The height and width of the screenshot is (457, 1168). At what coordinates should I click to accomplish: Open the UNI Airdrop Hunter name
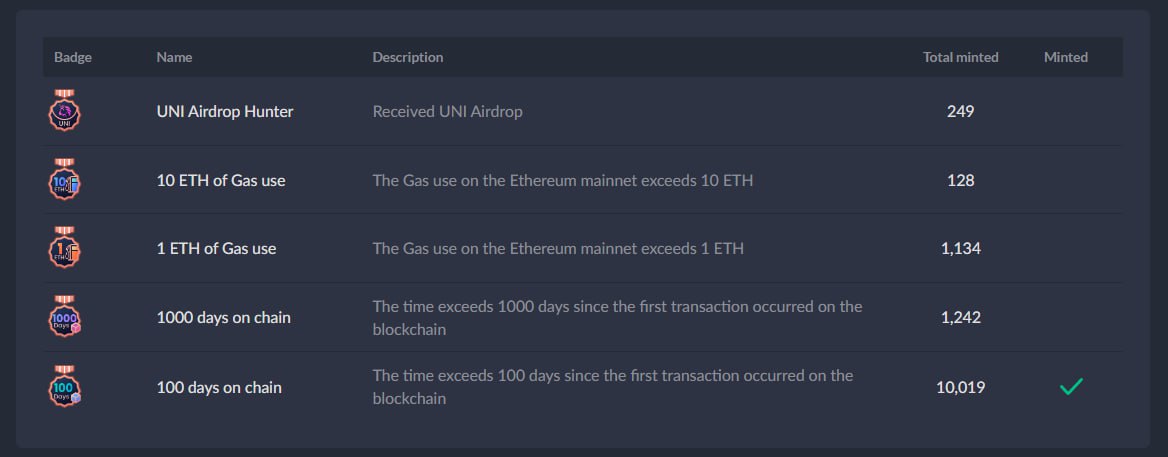[x=225, y=111]
